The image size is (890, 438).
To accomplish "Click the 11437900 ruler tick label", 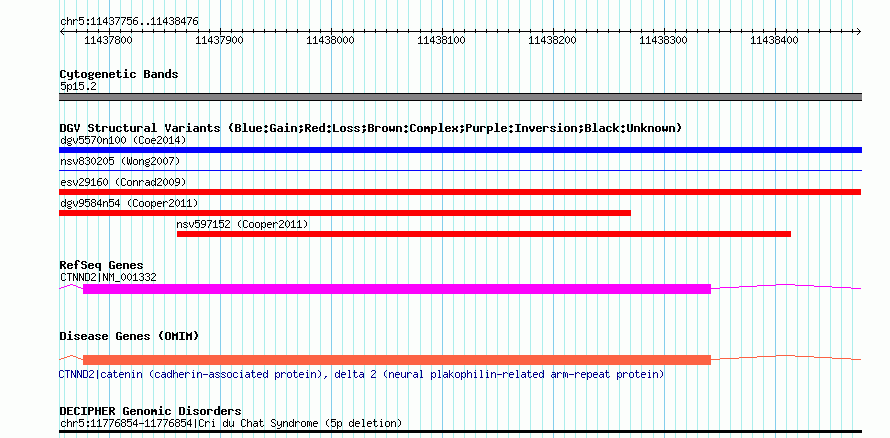I will (x=219, y=40).
